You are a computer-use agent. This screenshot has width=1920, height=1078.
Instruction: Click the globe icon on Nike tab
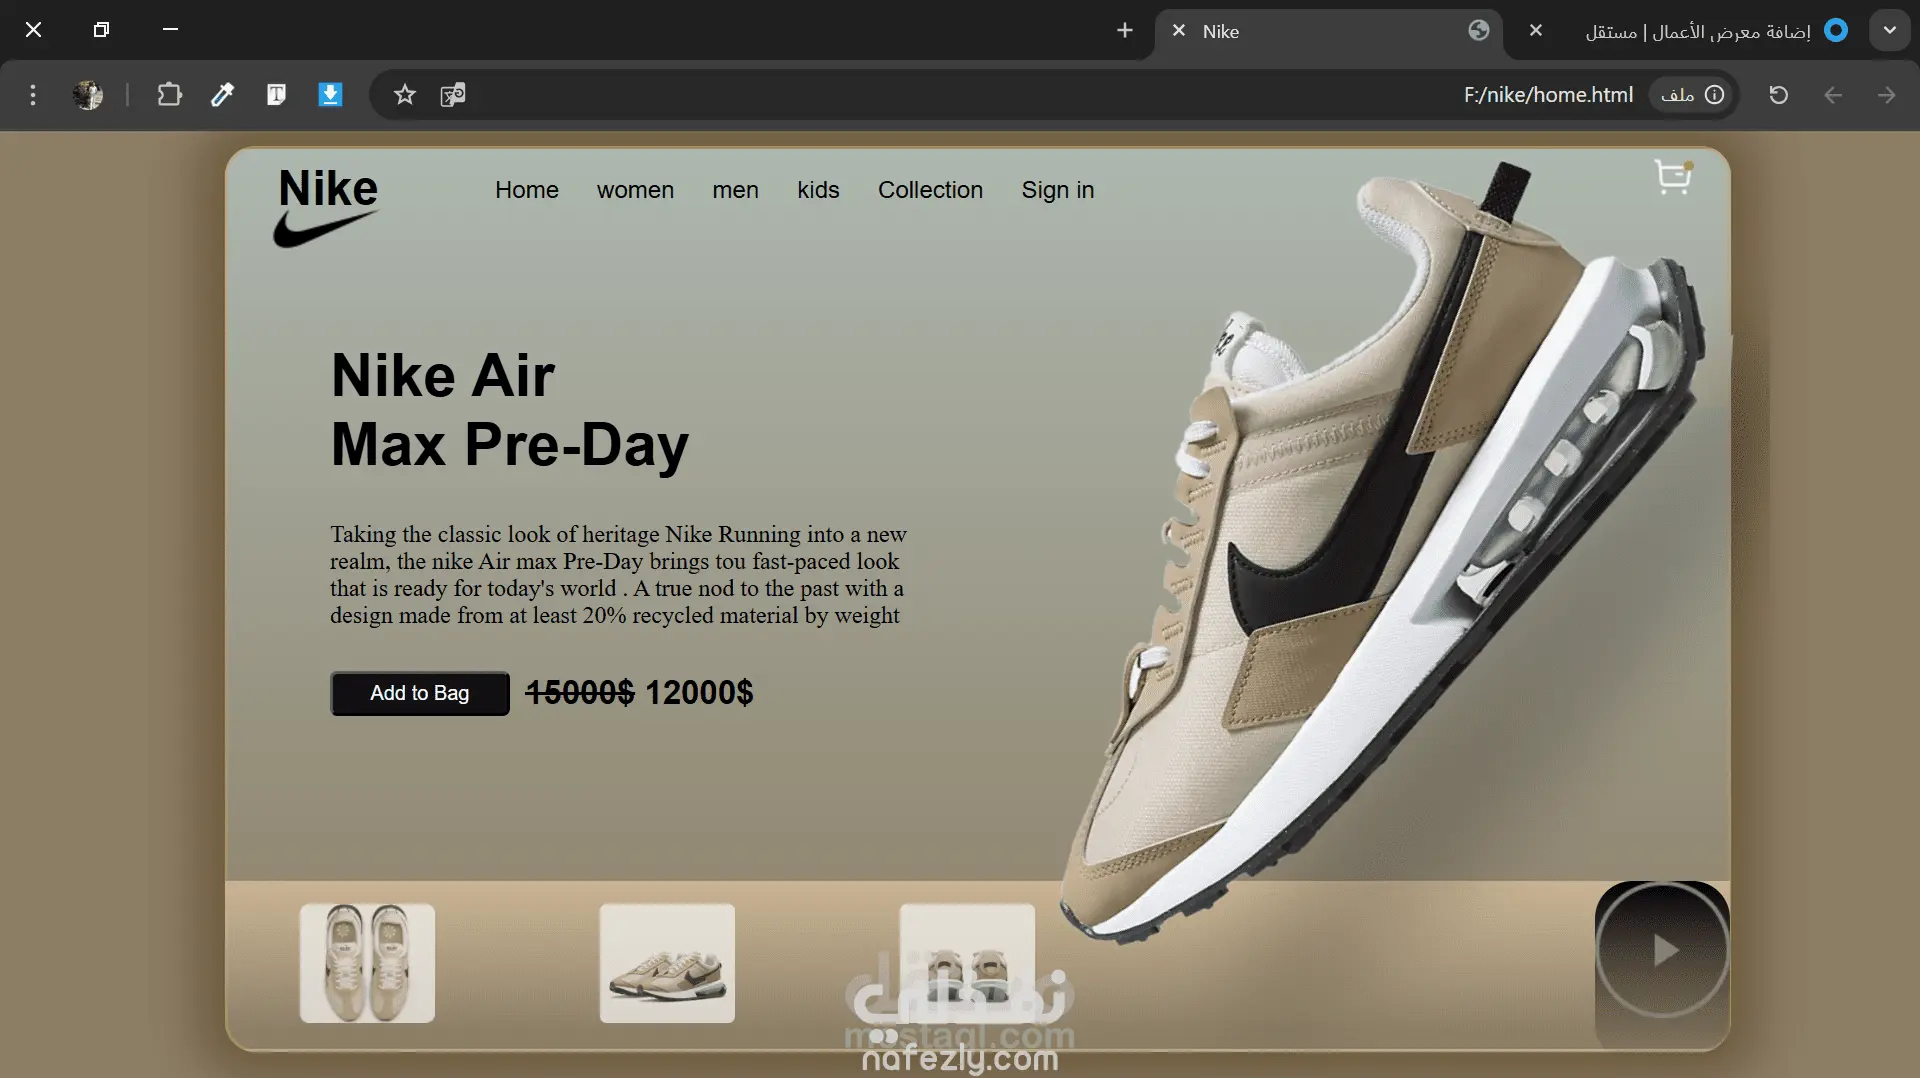1479,31
